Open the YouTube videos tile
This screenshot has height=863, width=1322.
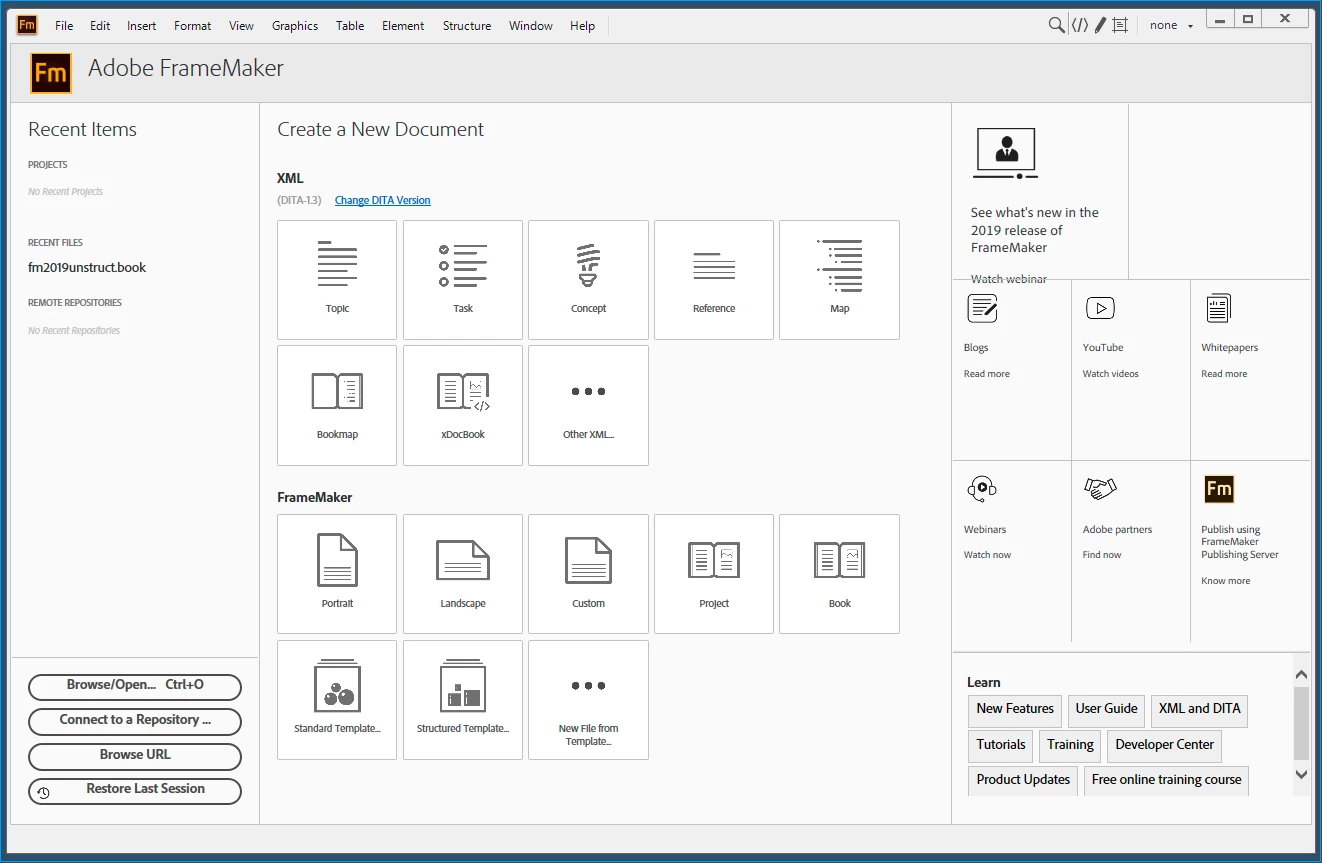1130,369
